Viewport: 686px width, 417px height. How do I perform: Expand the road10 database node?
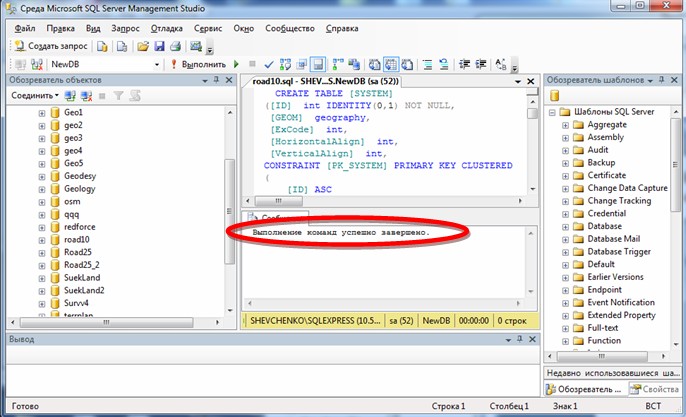[x=42, y=239]
